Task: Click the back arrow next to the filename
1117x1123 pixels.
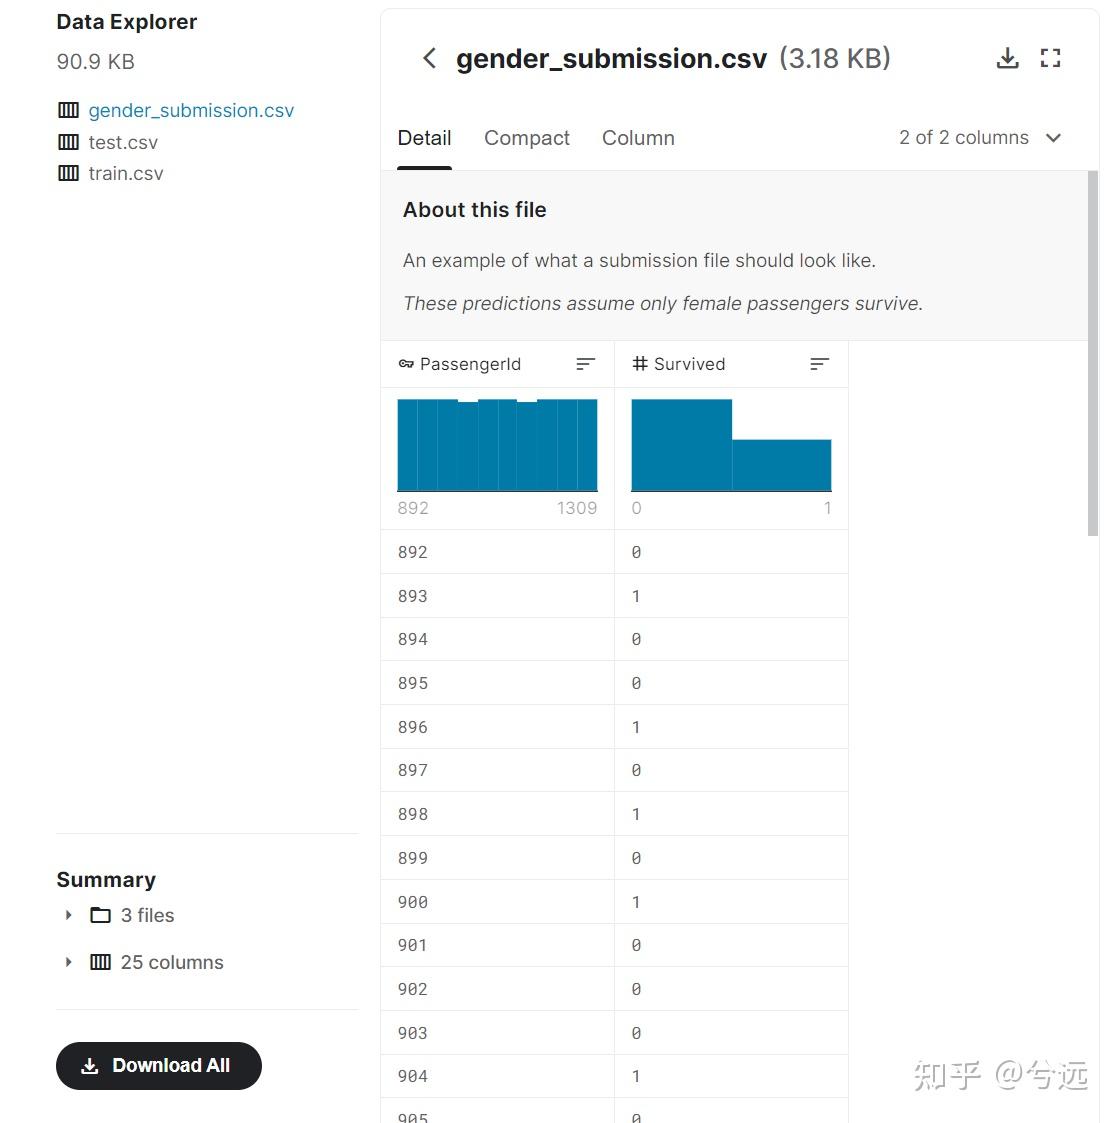Action: click(429, 58)
